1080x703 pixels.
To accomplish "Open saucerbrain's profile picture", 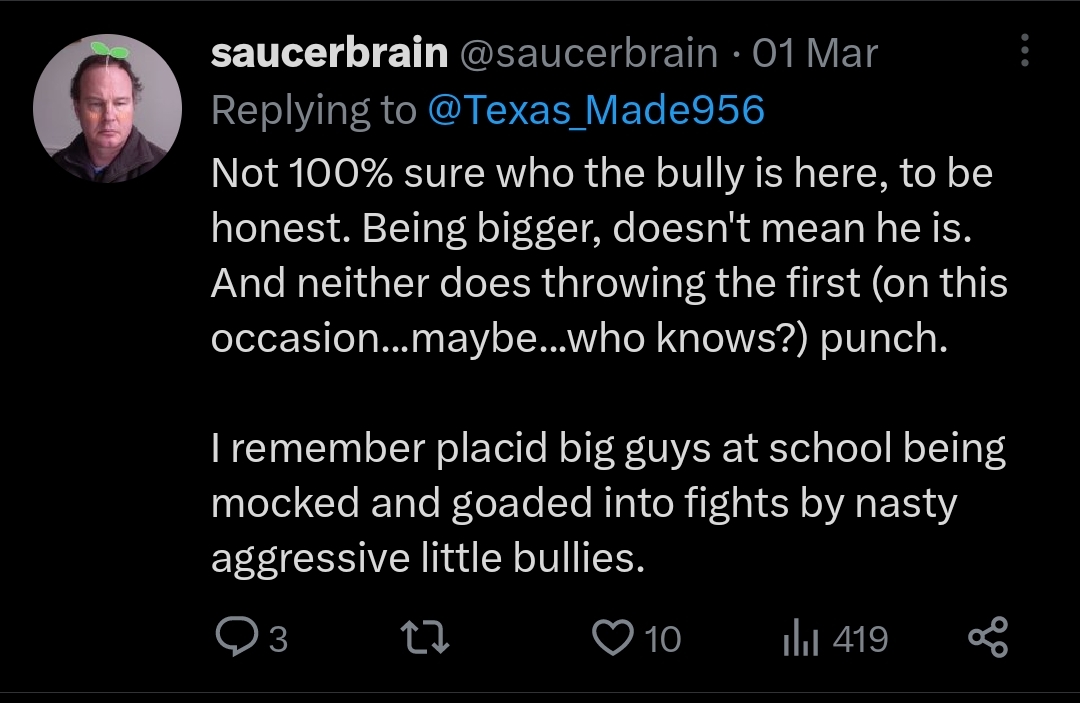I will click(x=107, y=108).
